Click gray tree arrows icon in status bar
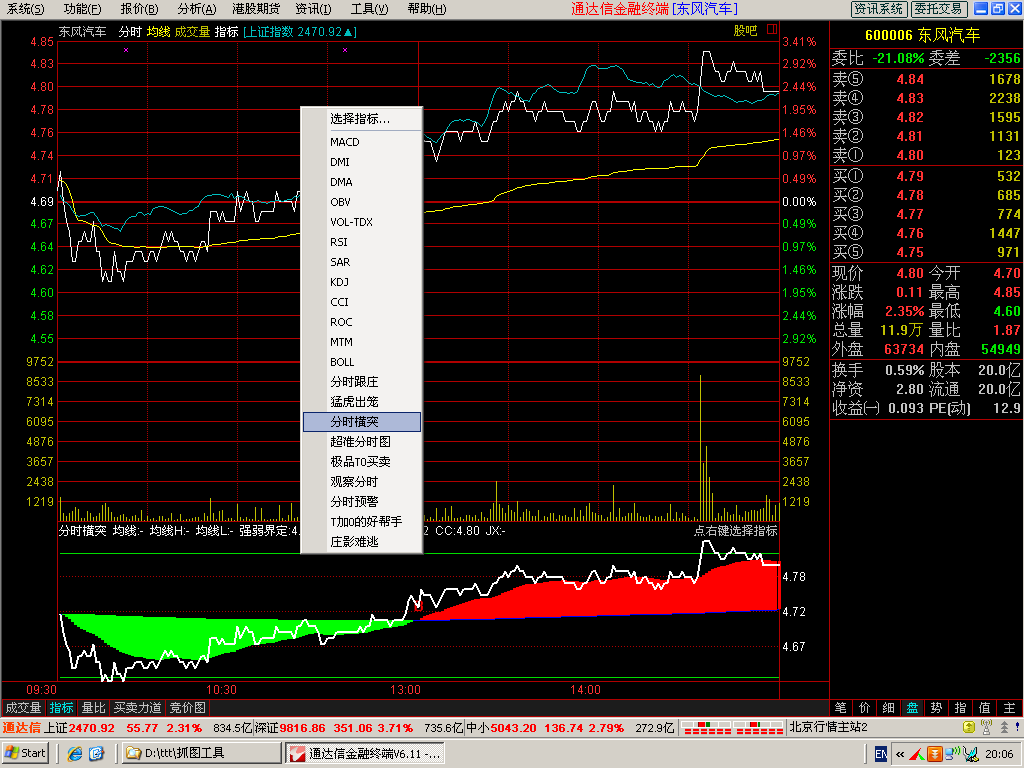 click(x=1004, y=727)
